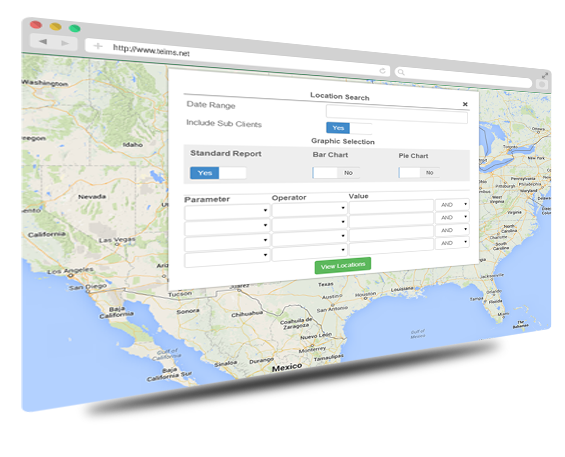Click the browser forward arrow
Viewport: 565px width, 457px height.
coord(65,43)
